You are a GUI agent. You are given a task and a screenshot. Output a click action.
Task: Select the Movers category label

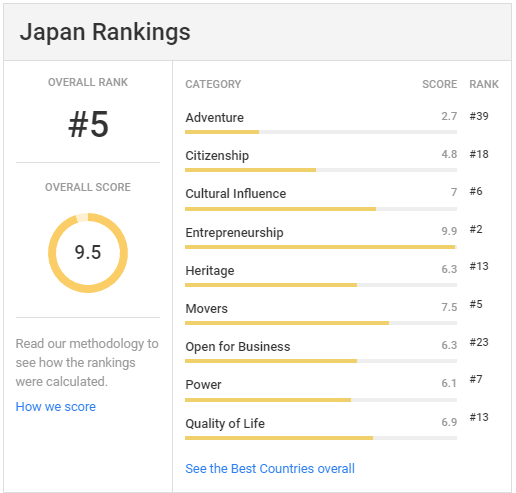[x=206, y=309]
